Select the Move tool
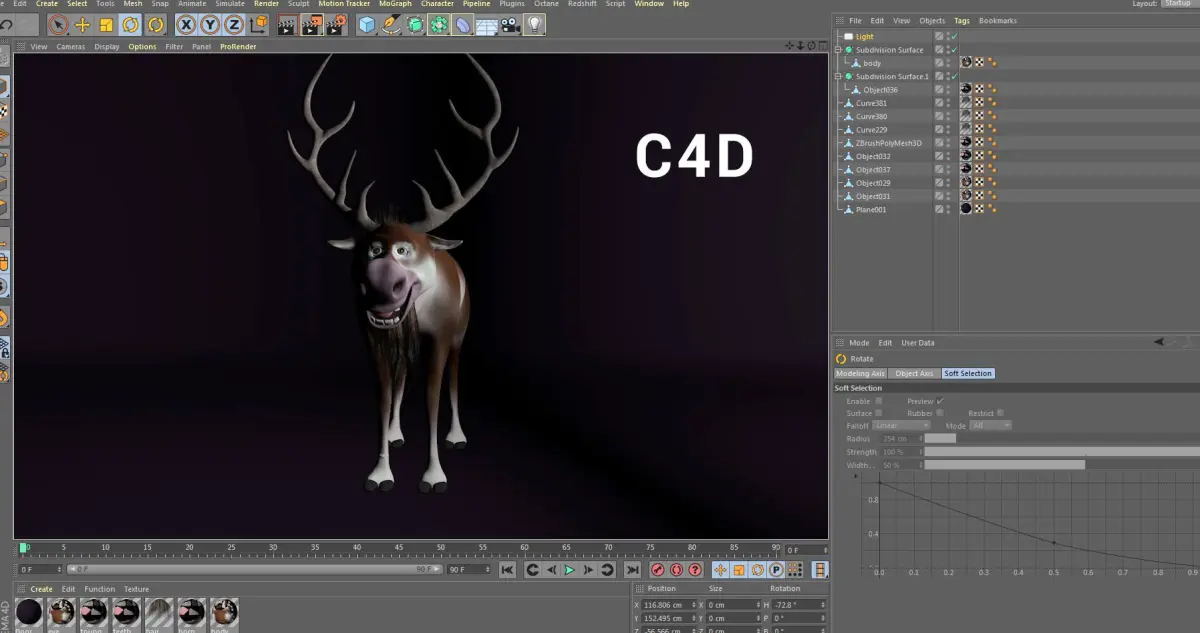 82,25
